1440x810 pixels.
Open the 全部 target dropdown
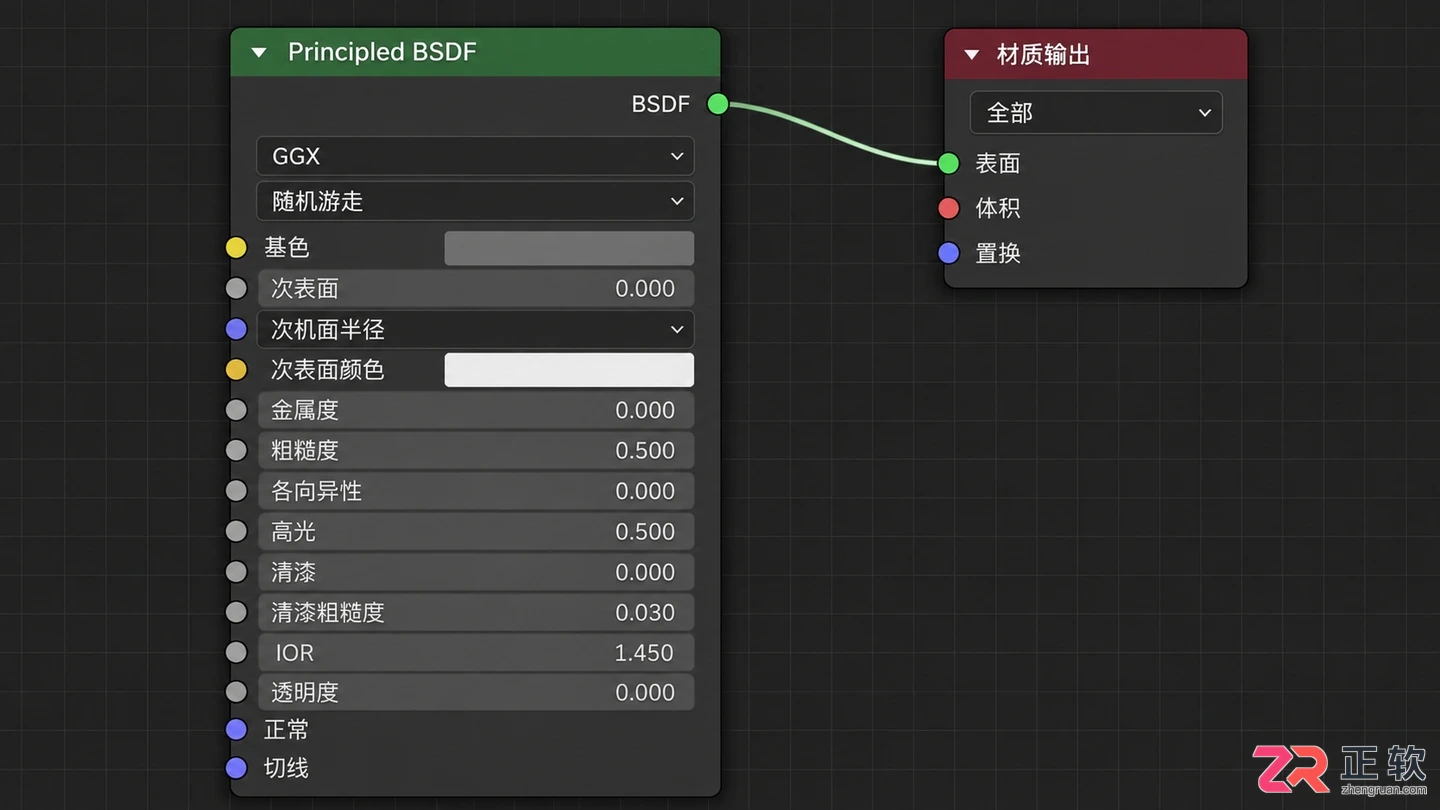tap(1096, 112)
